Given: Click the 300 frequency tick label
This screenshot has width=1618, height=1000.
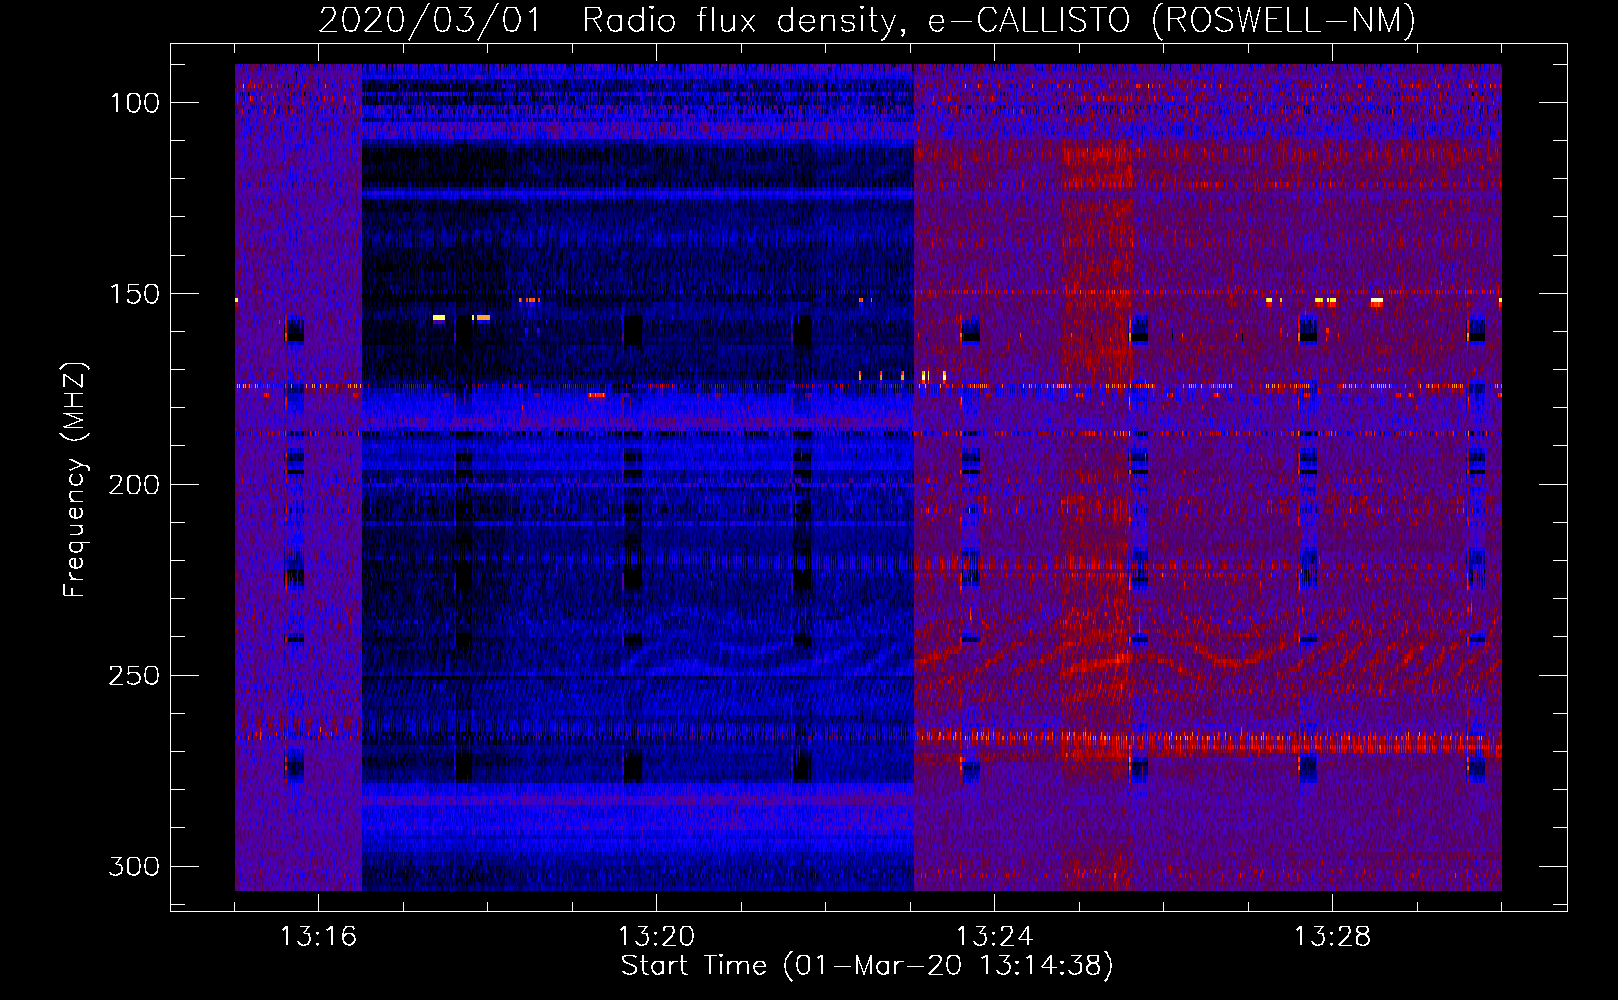Looking at the screenshot, I should pyautogui.click(x=134, y=866).
